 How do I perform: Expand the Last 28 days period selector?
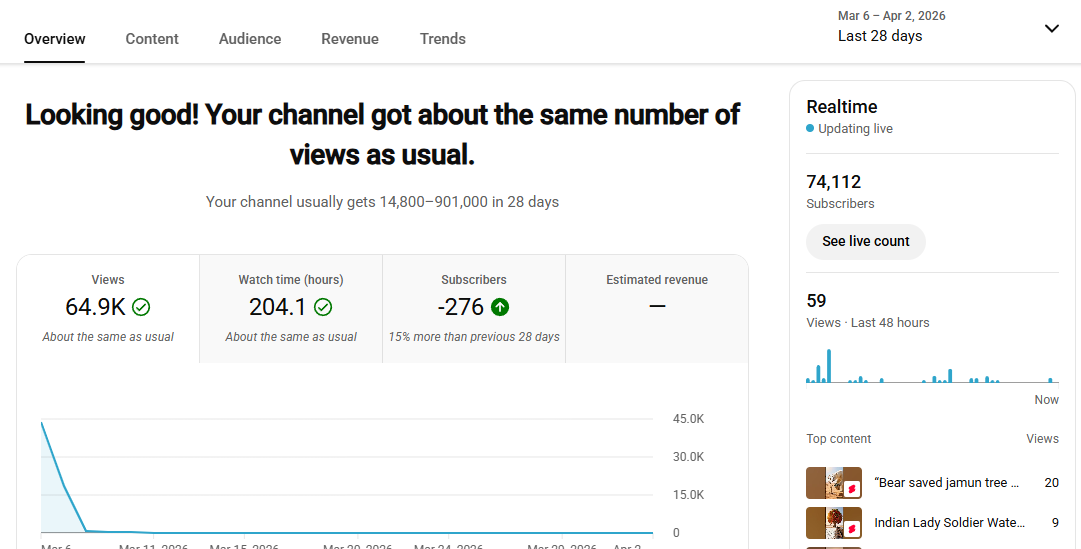[x=880, y=36]
